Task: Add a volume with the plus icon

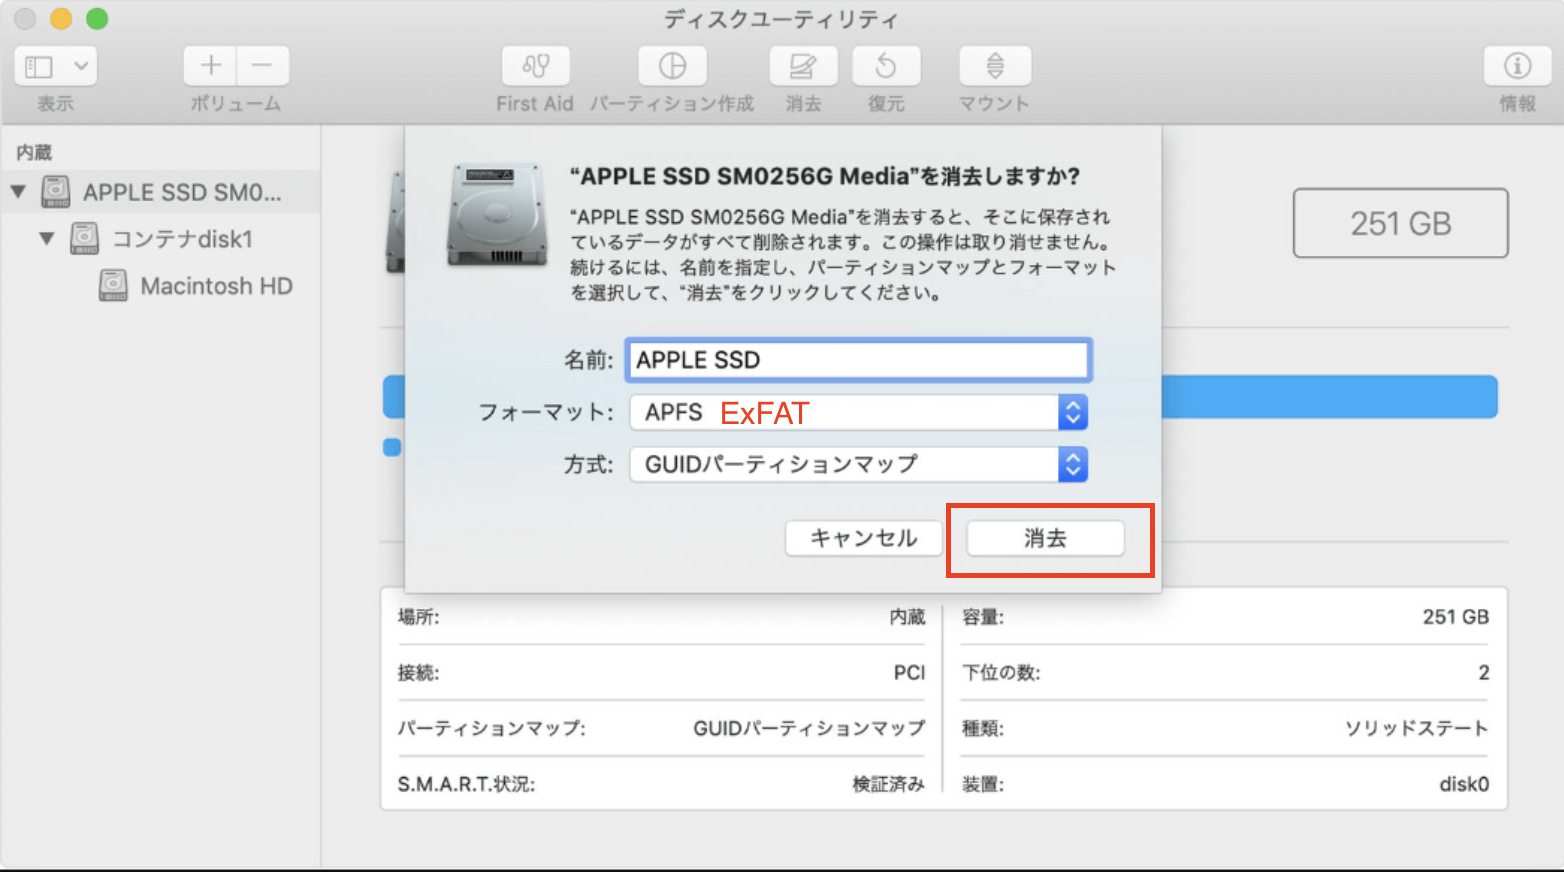Action: (210, 66)
